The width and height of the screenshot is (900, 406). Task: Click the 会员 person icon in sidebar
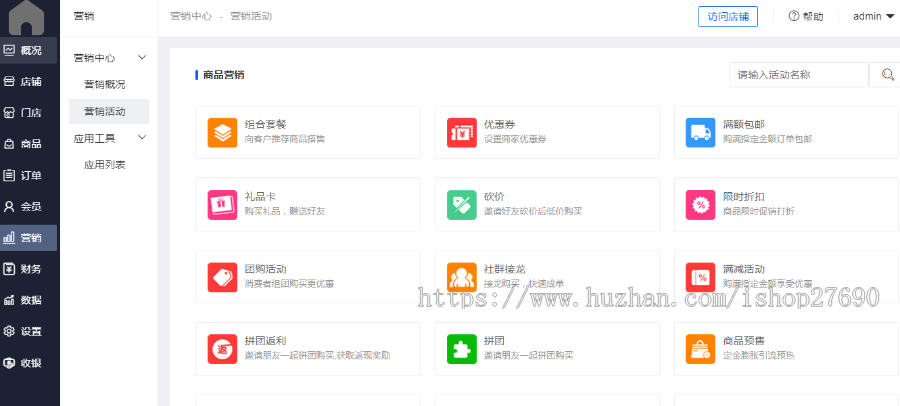point(9,207)
